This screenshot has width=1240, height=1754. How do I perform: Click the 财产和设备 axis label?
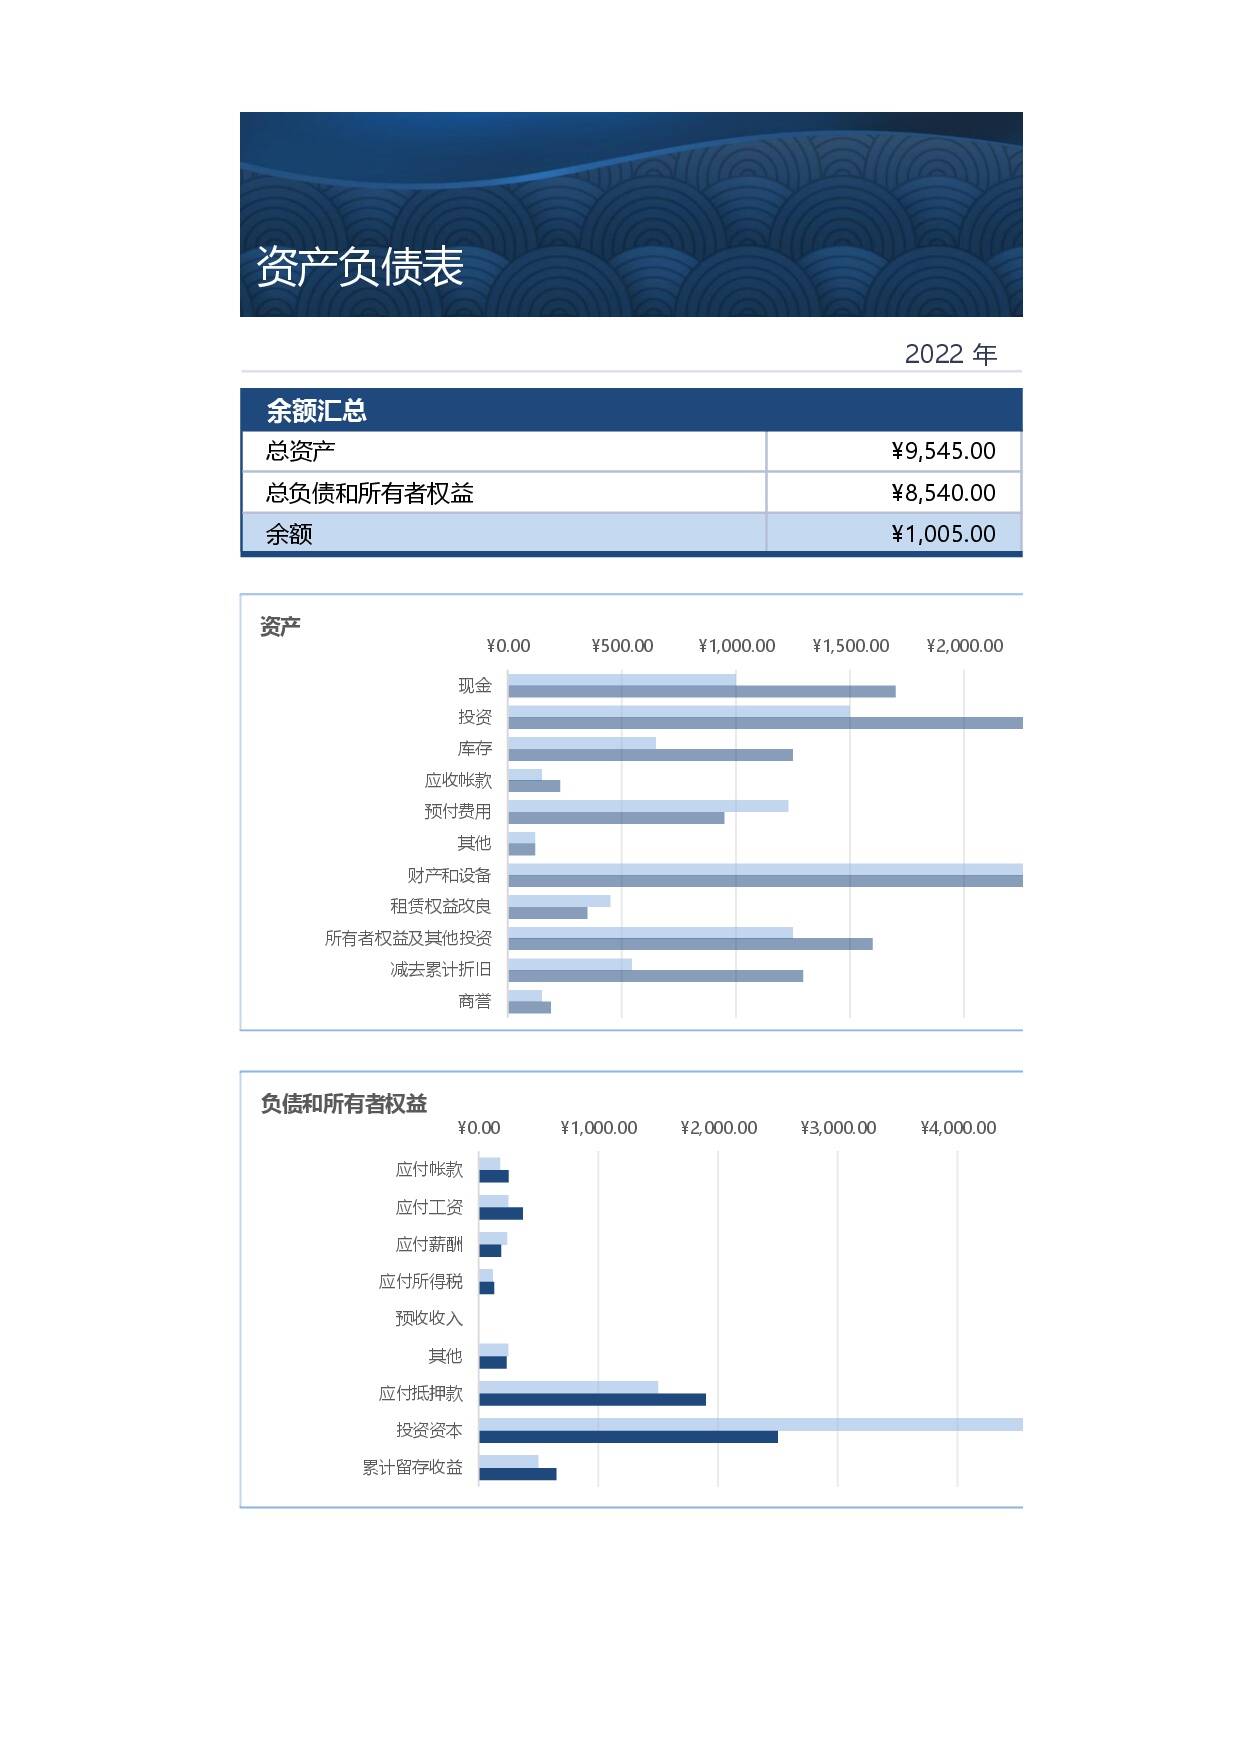[449, 875]
